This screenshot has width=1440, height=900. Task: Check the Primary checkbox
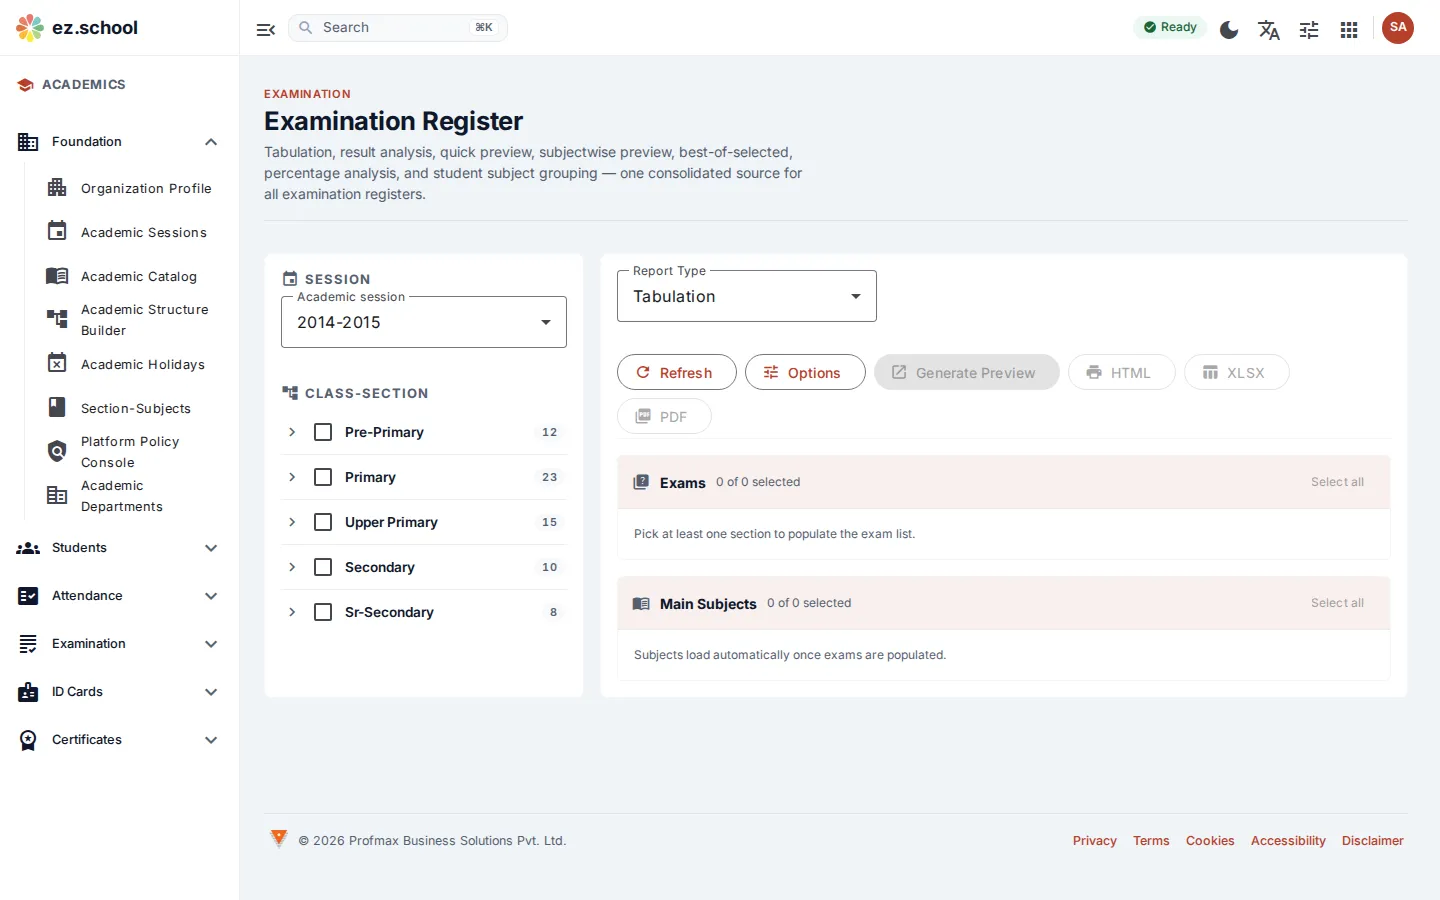click(323, 477)
